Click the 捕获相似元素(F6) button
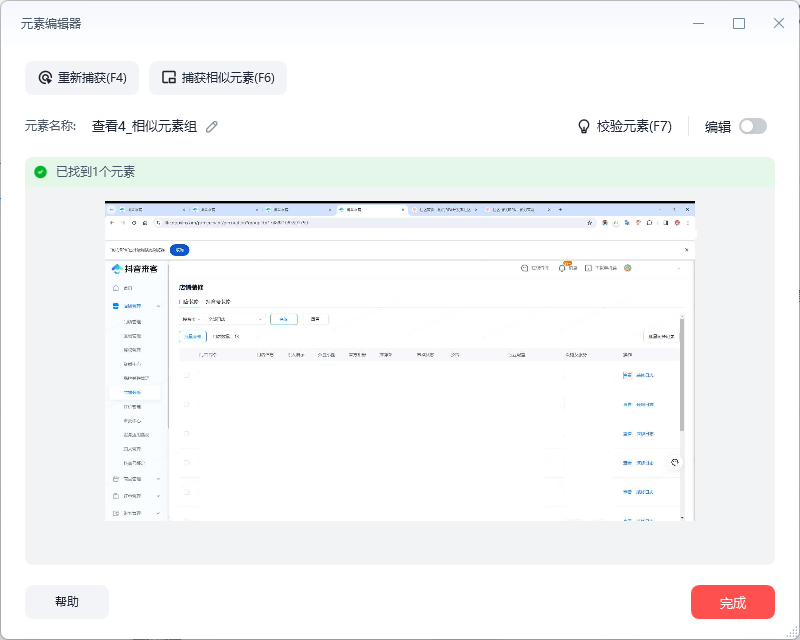The height and width of the screenshot is (640, 800). [x=218, y=78]
